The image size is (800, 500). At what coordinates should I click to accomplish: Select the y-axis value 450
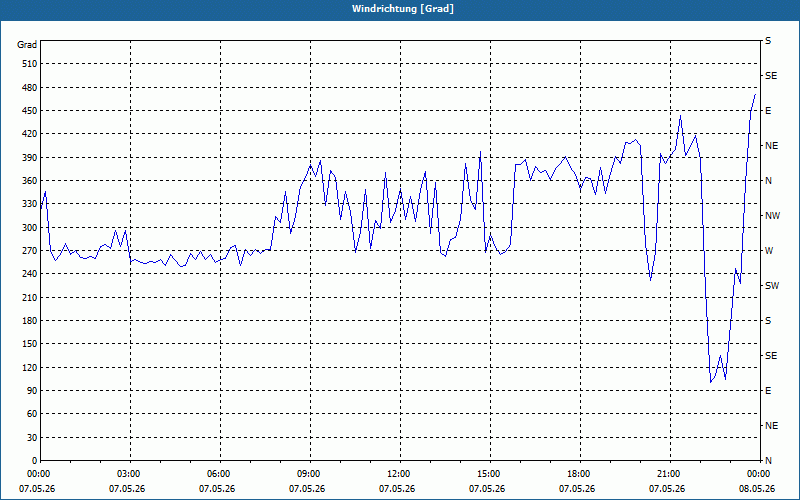pos(30,111)
